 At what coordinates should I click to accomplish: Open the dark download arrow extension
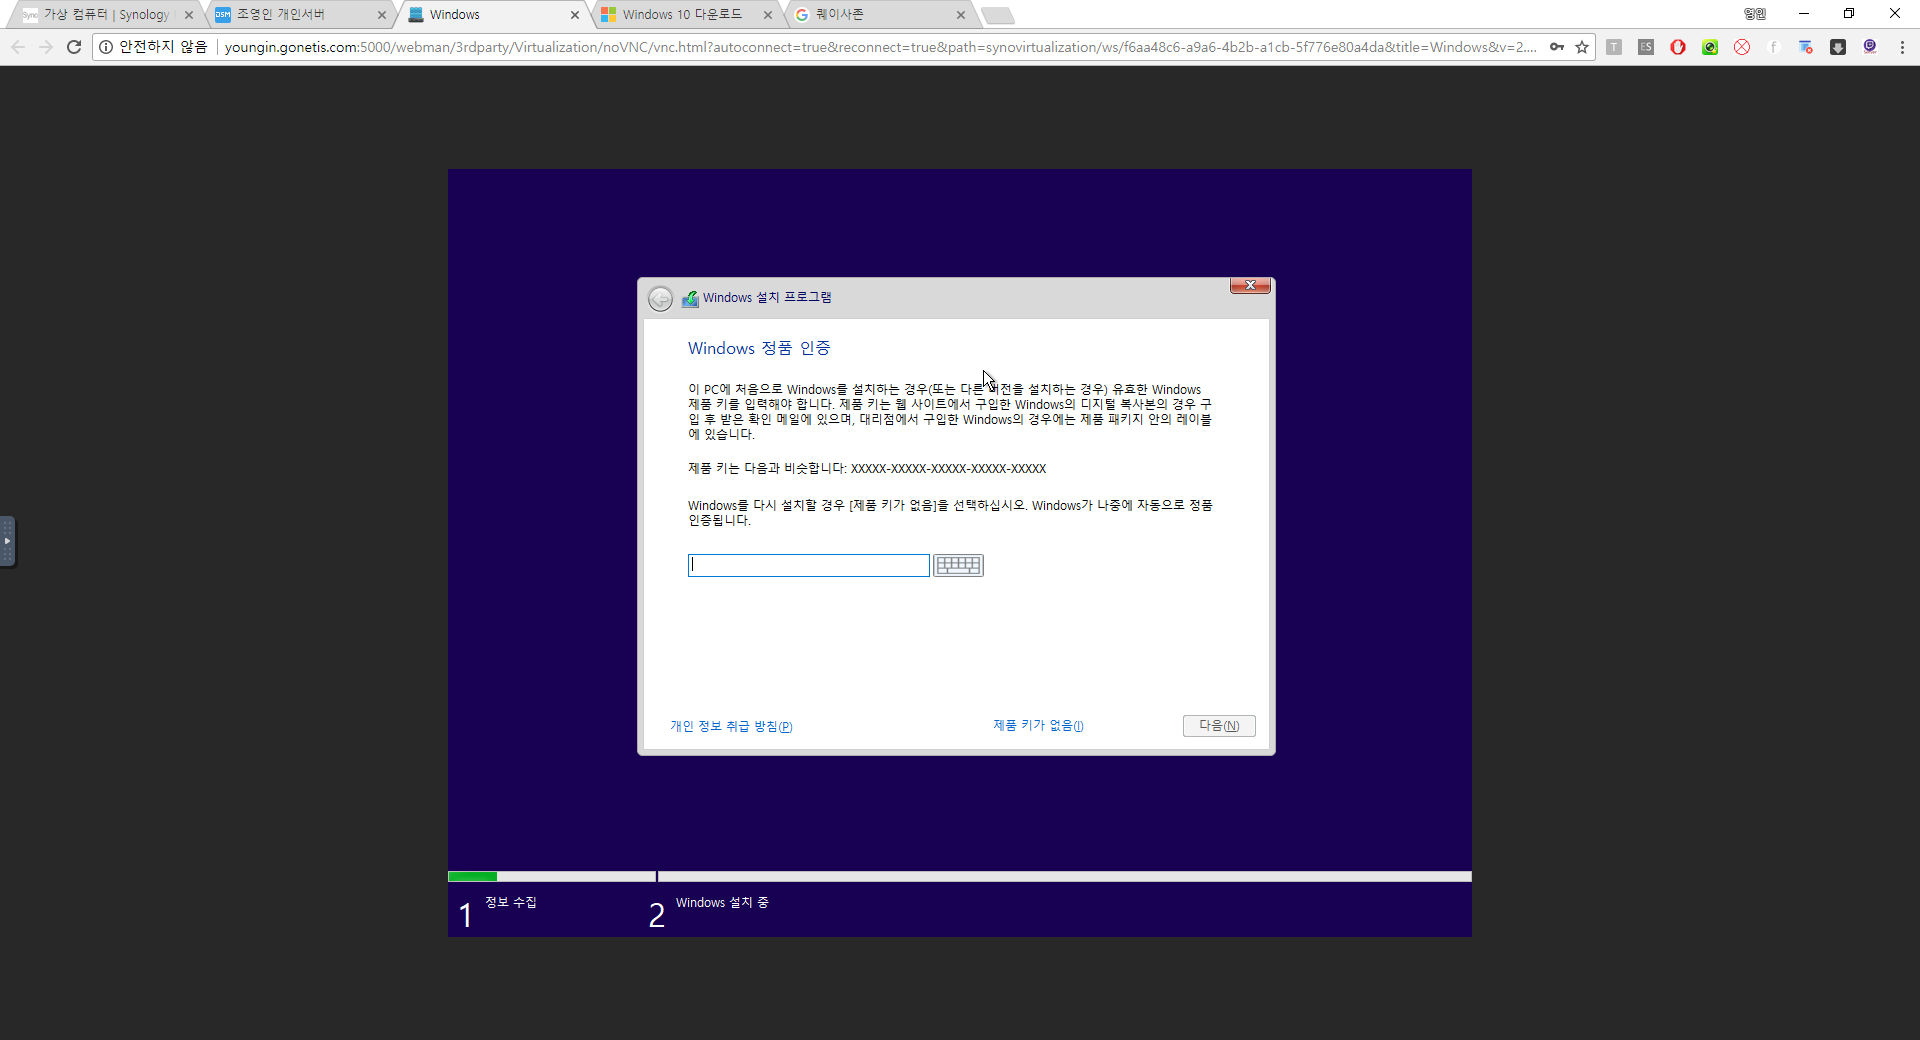pyautogui.click(x=1838, y=47)
